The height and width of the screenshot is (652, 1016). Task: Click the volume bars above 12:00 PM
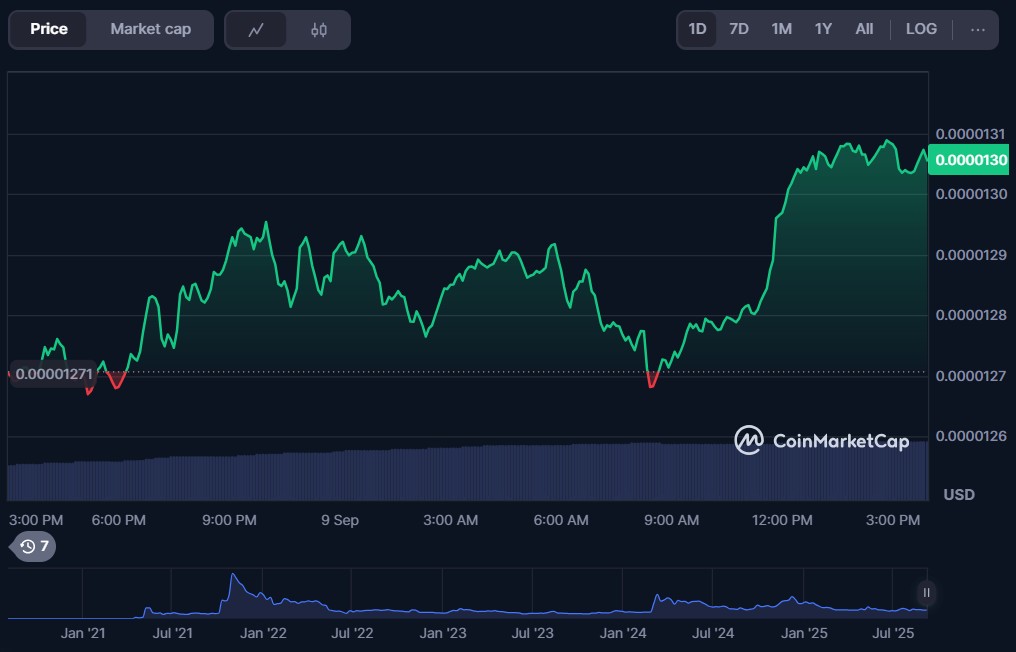(781, 470)
